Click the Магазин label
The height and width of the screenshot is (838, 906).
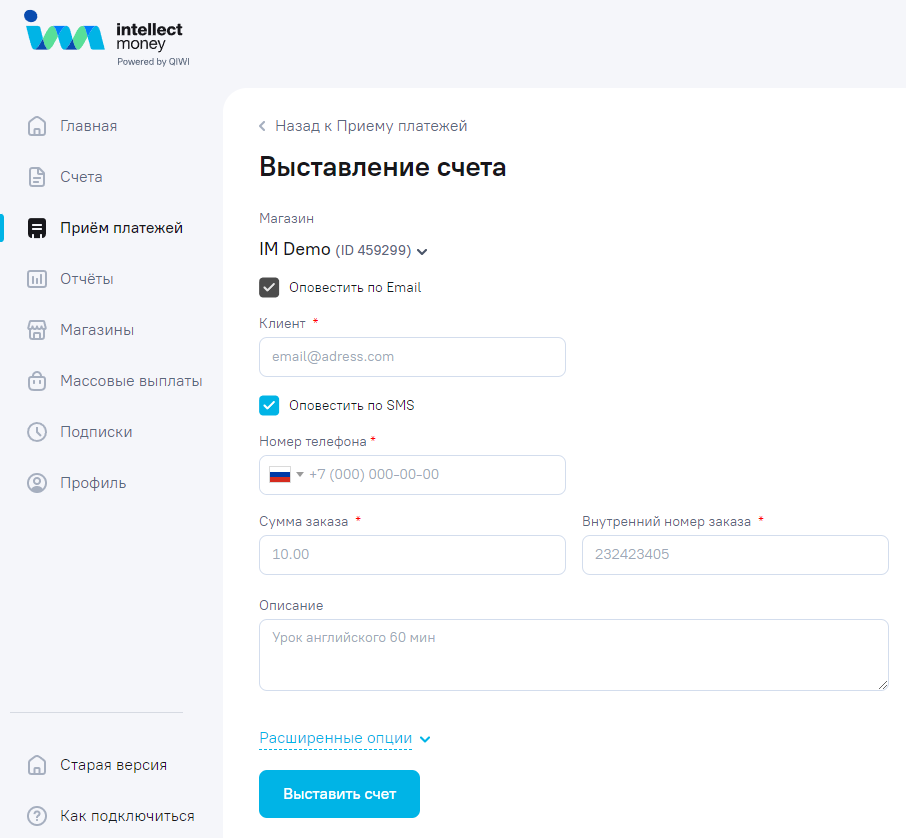click(287, 218)
